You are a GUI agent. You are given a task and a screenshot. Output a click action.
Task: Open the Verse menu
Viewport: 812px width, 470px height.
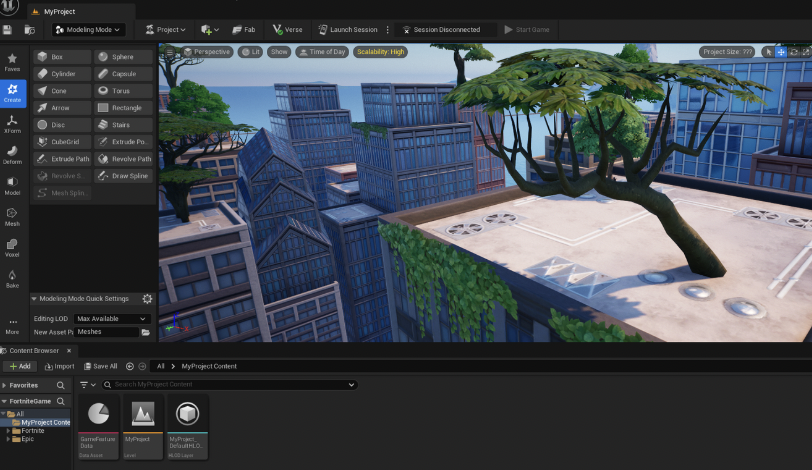click(x=287, y=30)
